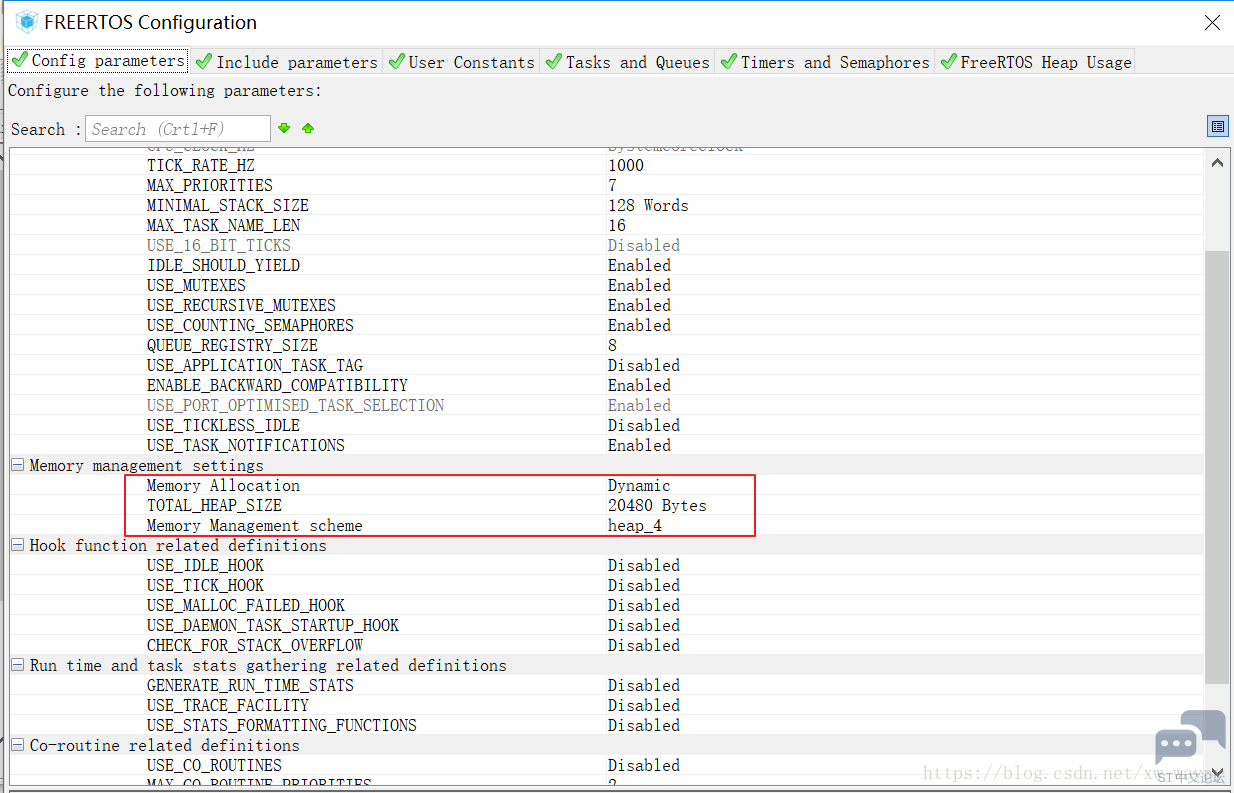Open the FreeRTOS Heap Usage tab
This screenshot has height=793, width=1234.
1035,62
